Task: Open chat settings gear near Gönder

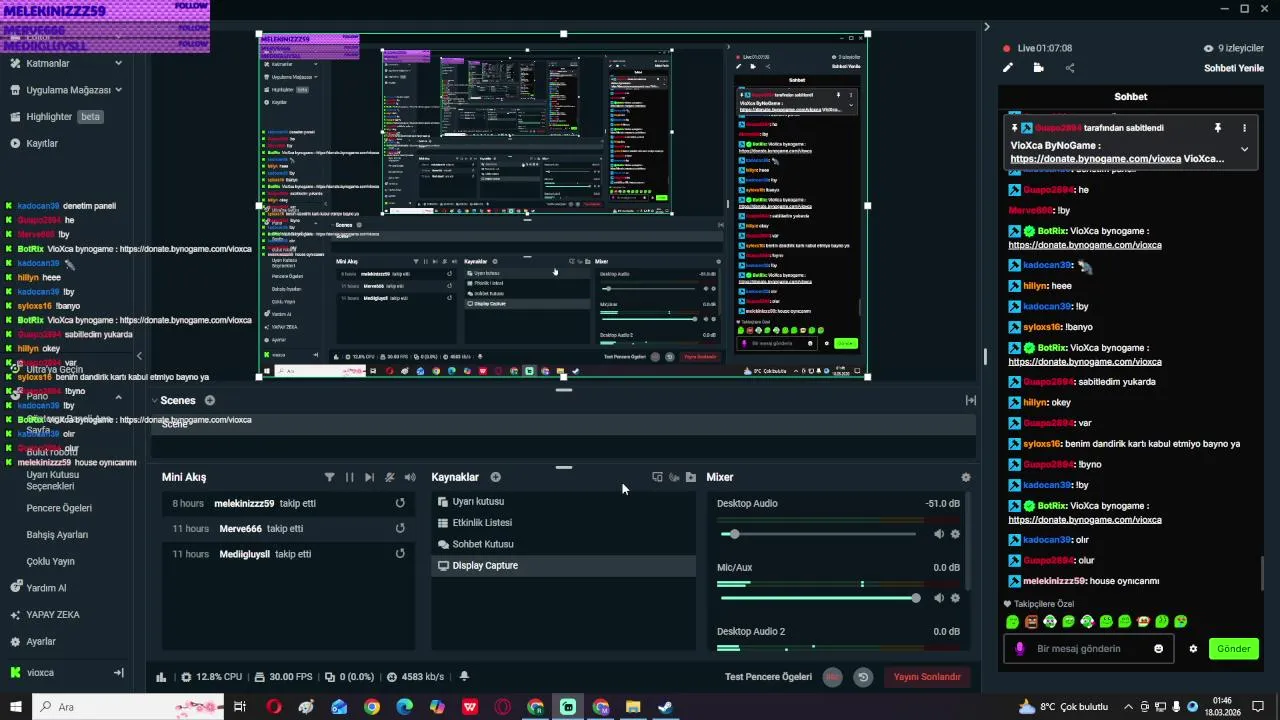Action: tap(1193, 648)
